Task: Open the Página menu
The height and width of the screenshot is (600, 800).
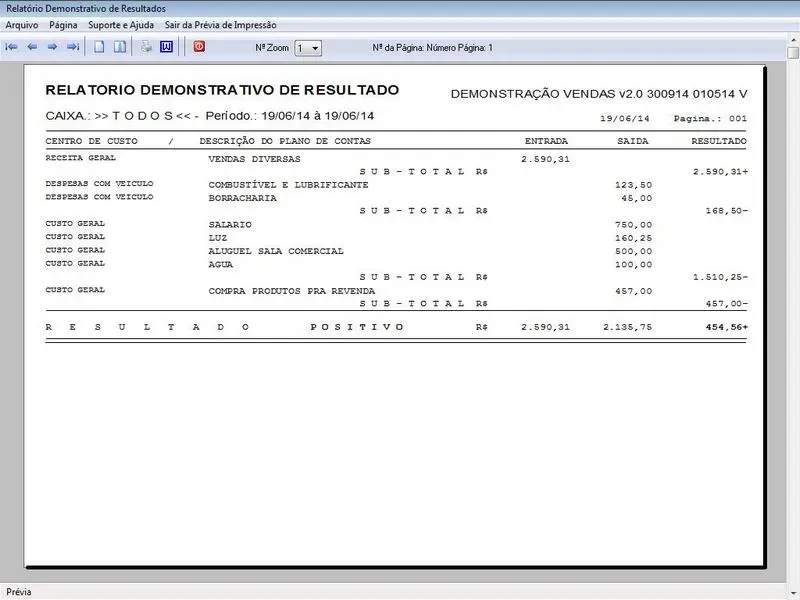Action: pyautogui.click(x=63, y=25)
